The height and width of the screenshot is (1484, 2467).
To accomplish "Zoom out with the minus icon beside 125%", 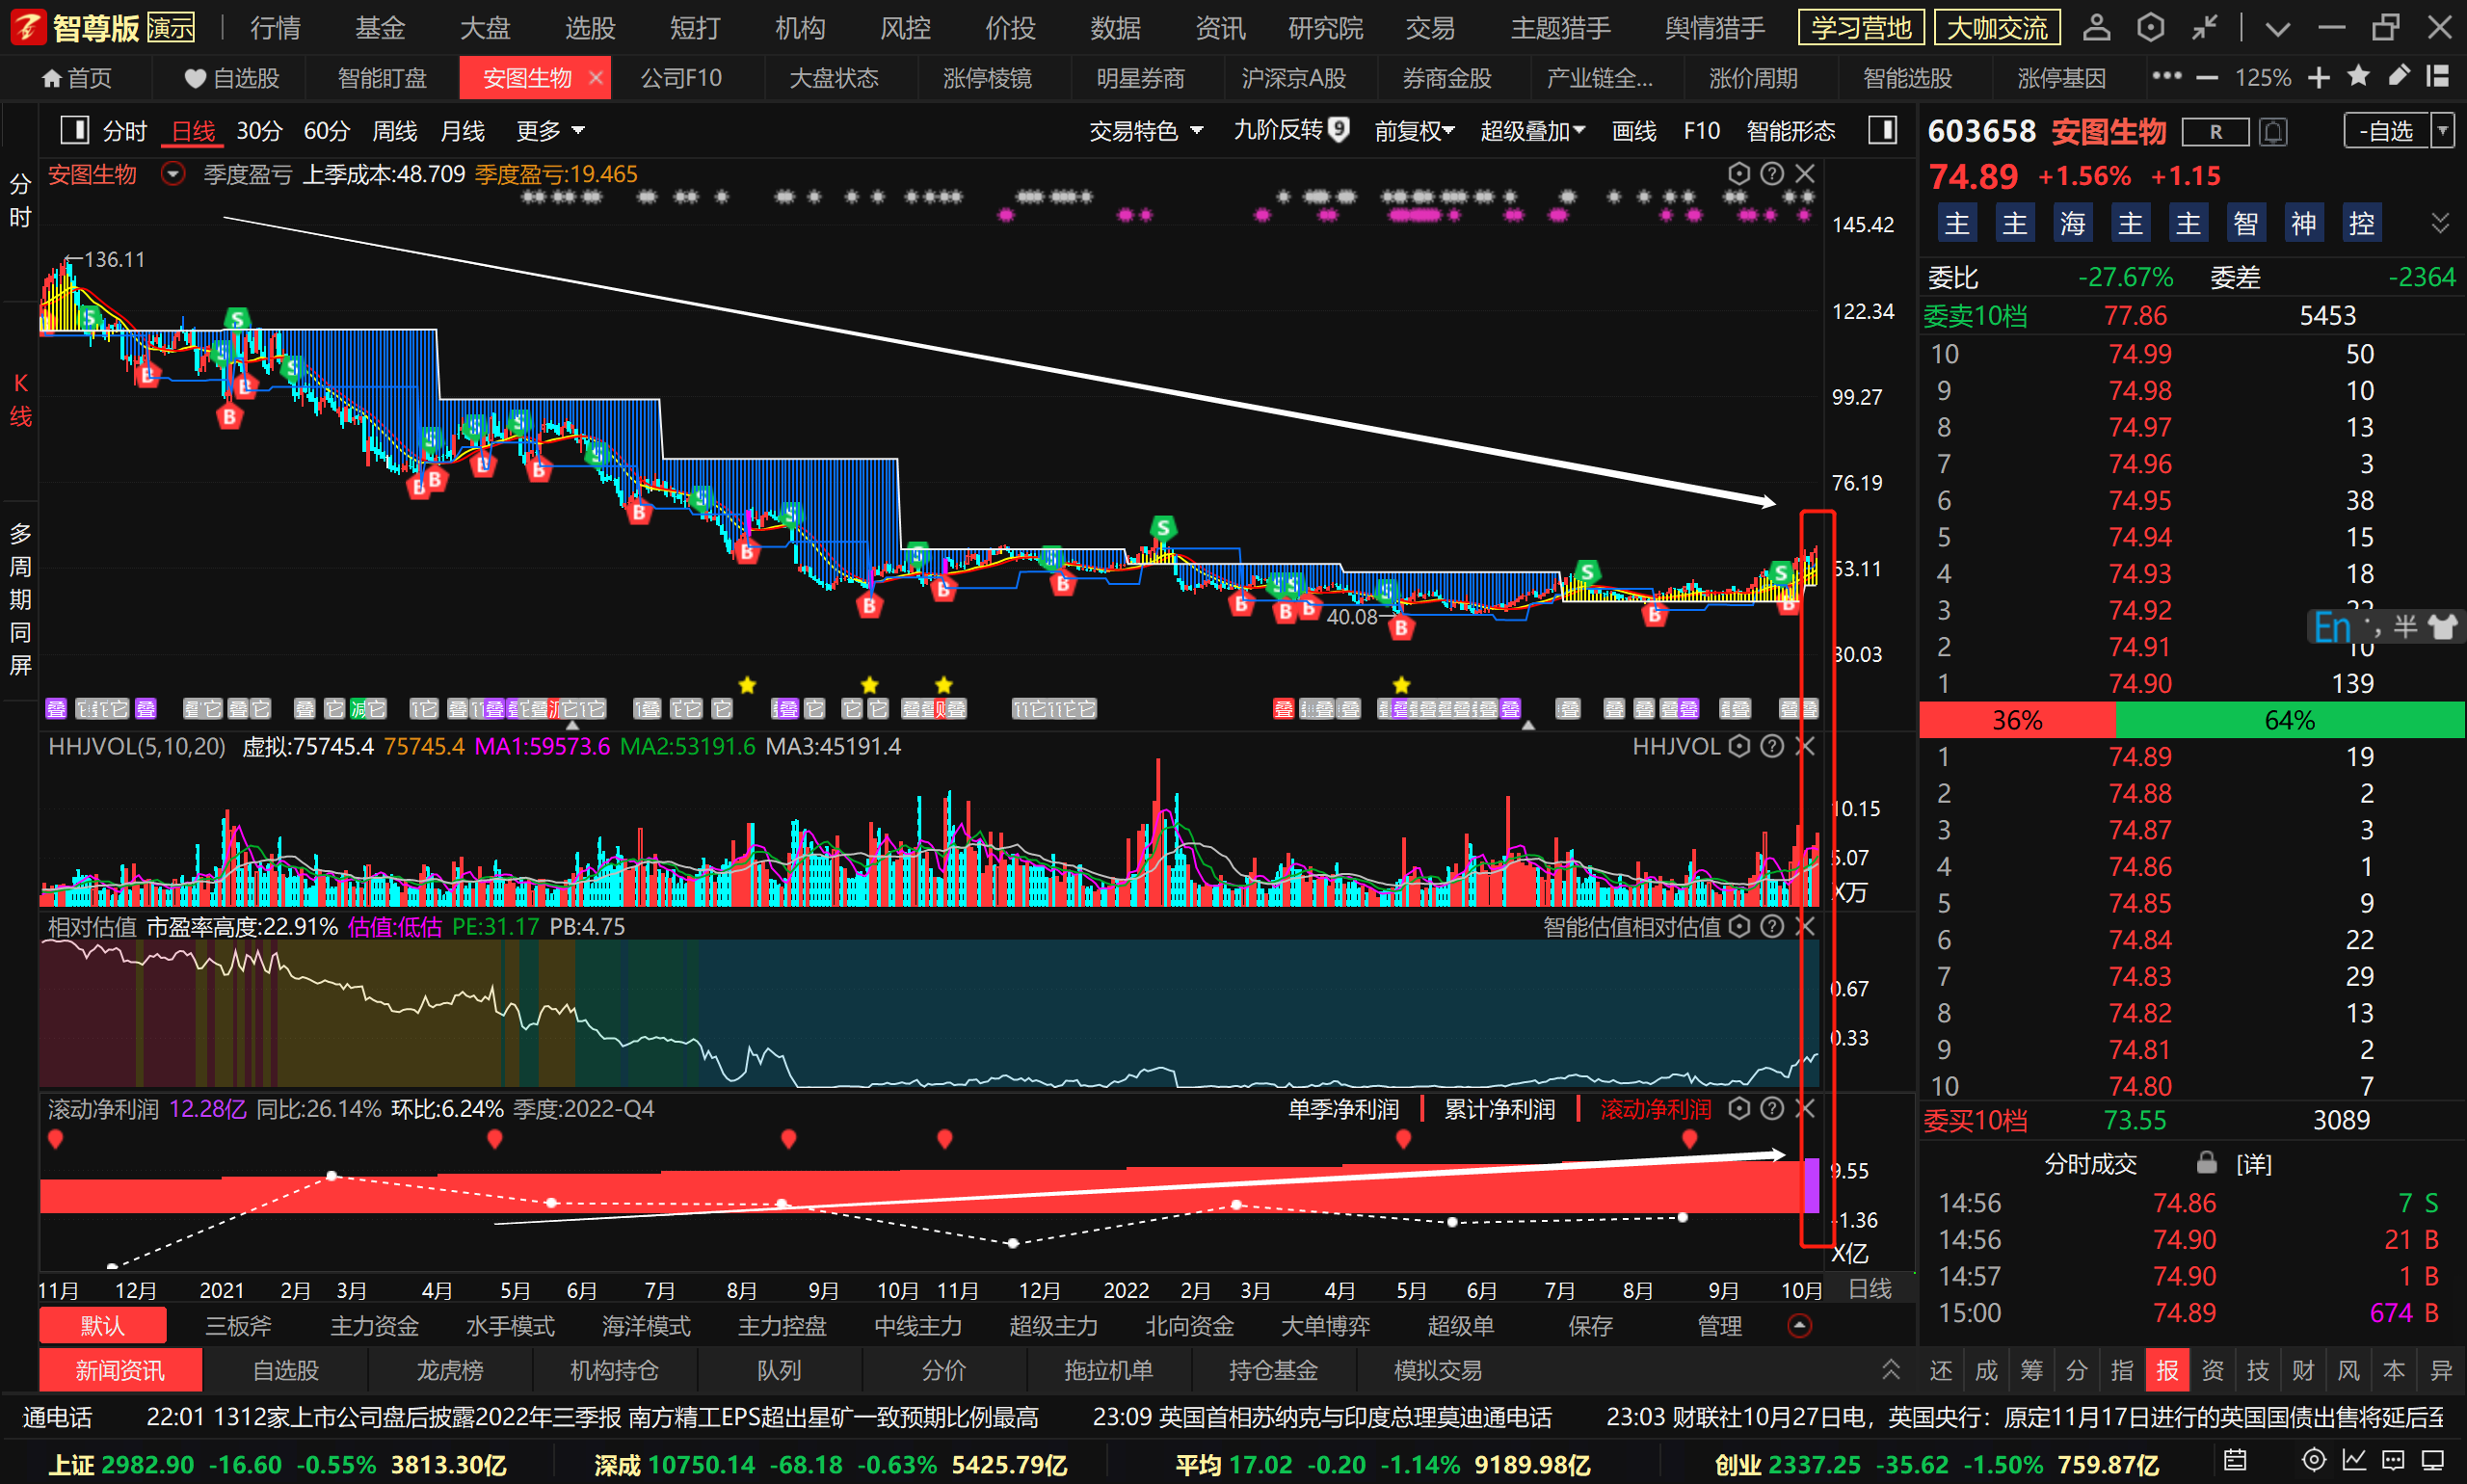I will (2207, 78).
